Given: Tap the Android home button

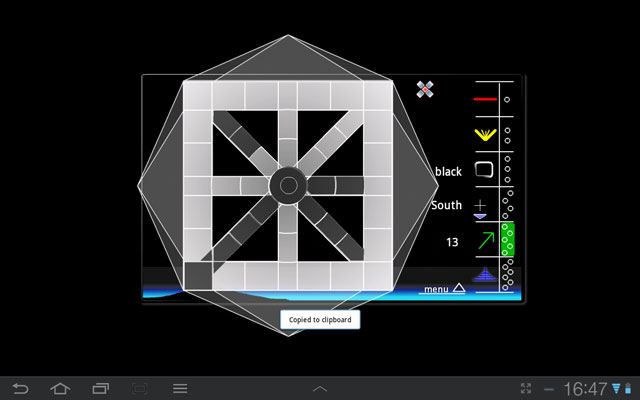Looking at the screenshot, I should coord(60,389).
